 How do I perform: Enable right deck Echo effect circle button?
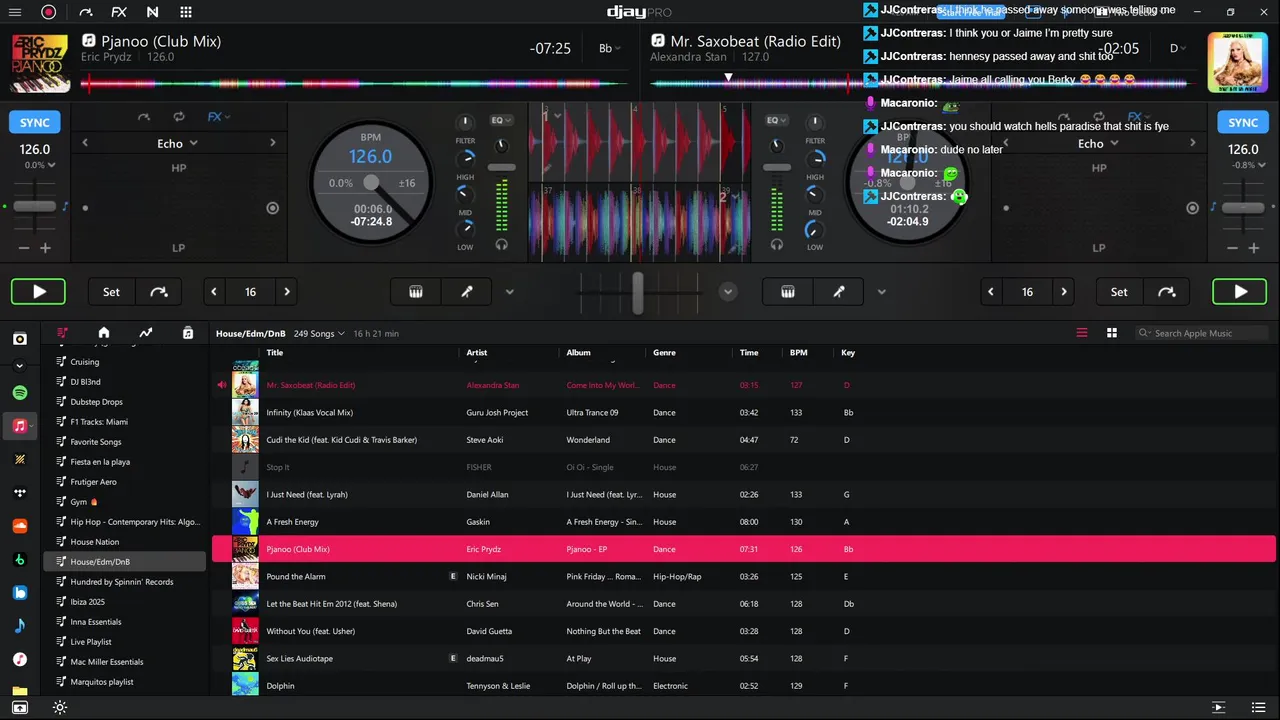click(x=1192, y=208)
